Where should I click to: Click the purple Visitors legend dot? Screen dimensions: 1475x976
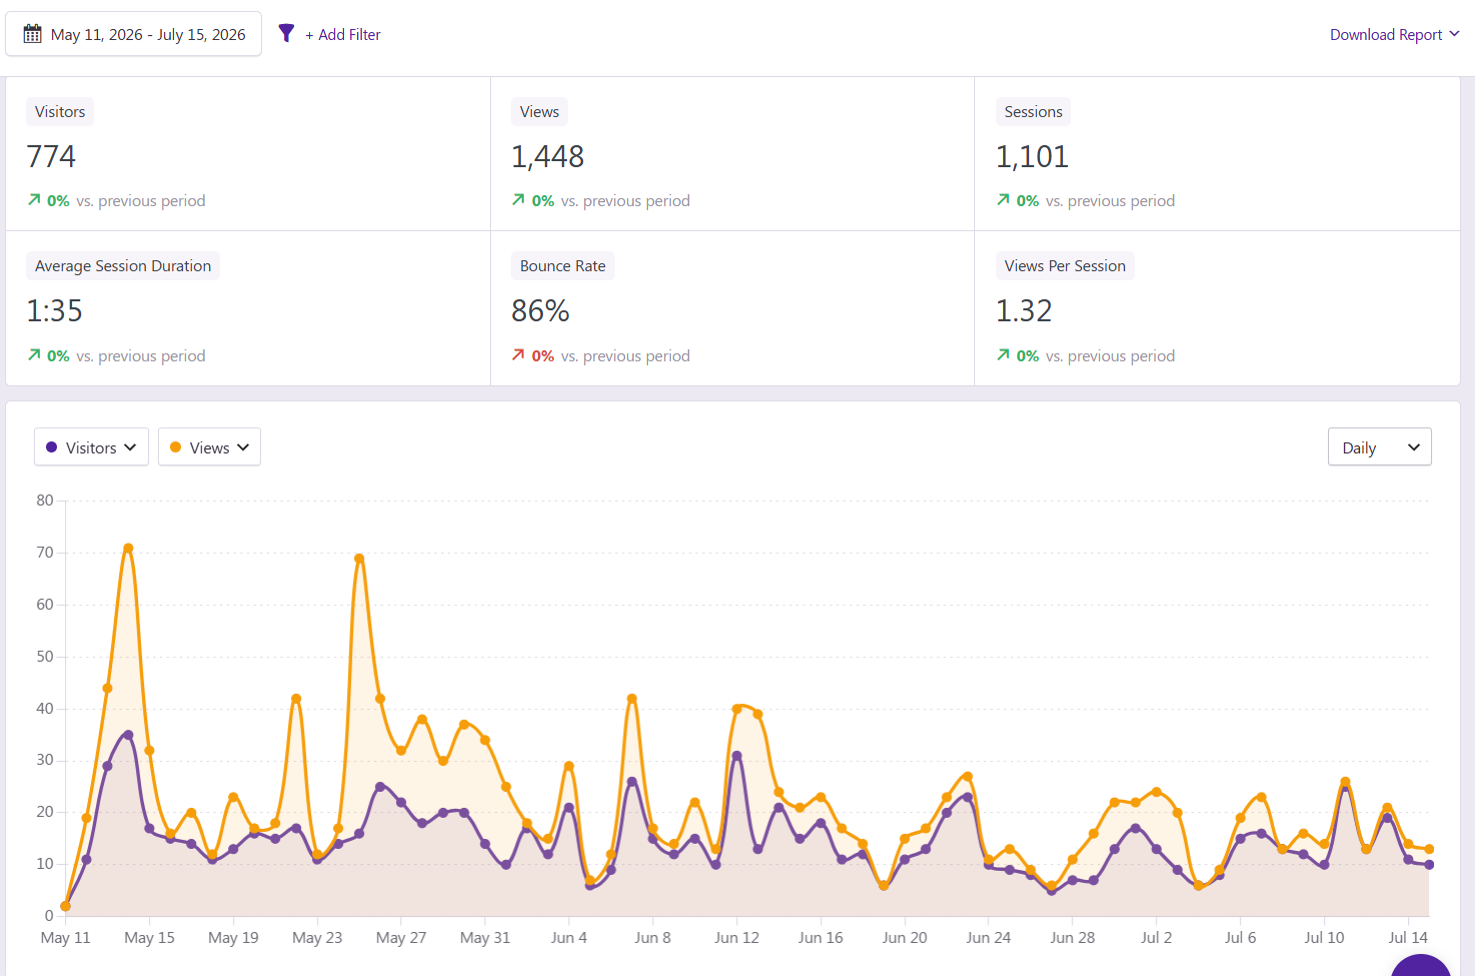coord(52,447)
